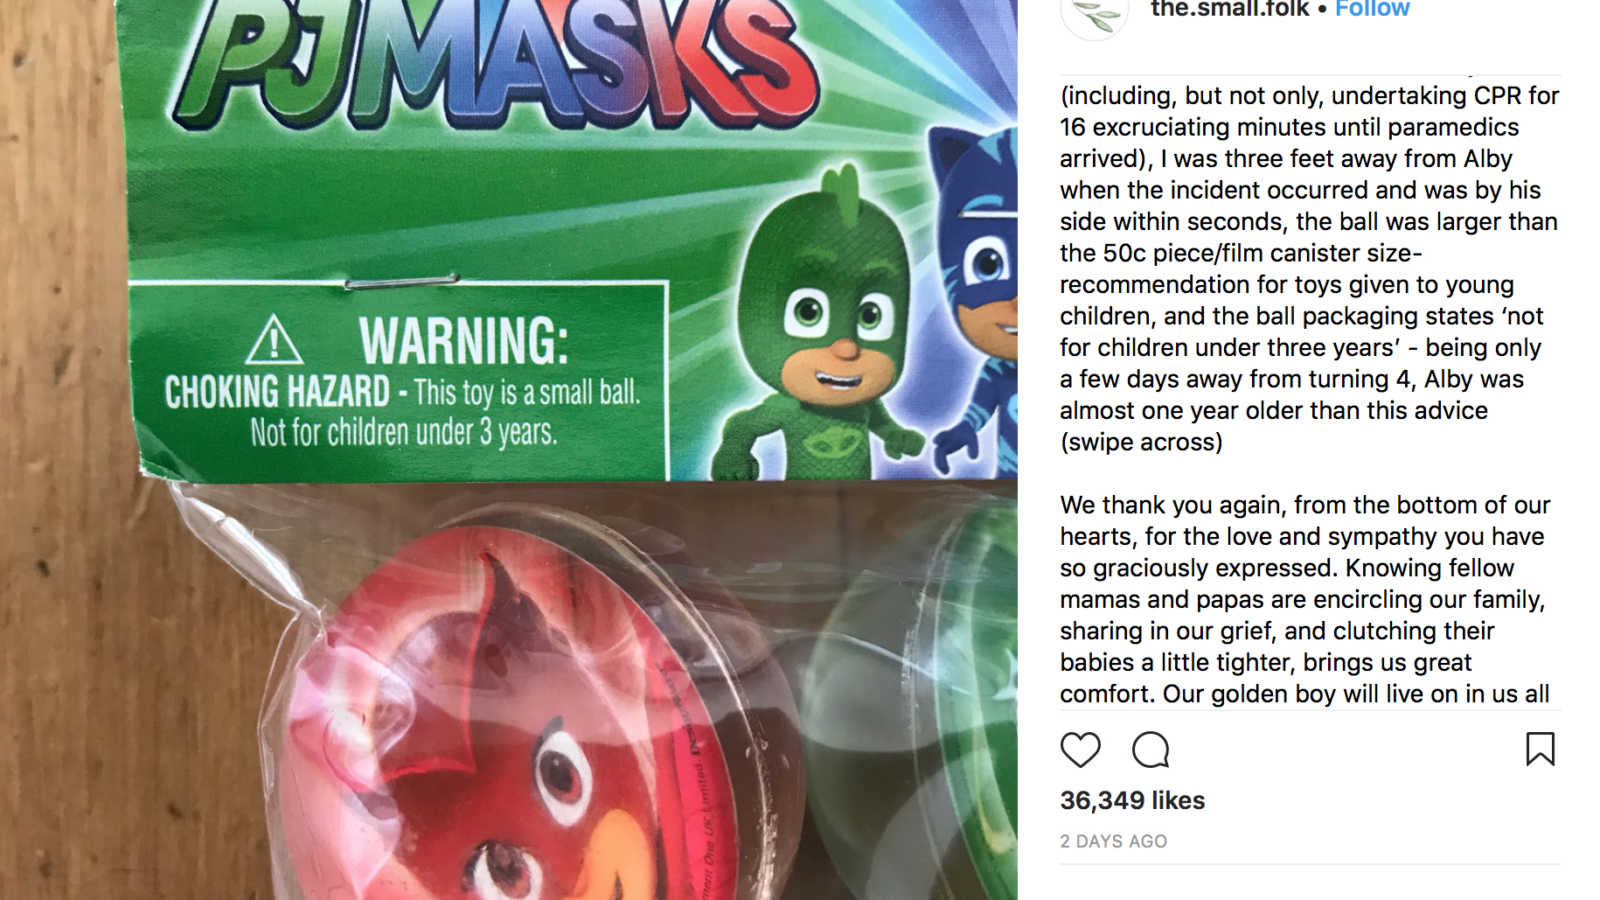This screenshot has width=1600, height=900.
Task: Click the choking hazard warning label
Action: [x=400, y=381]
